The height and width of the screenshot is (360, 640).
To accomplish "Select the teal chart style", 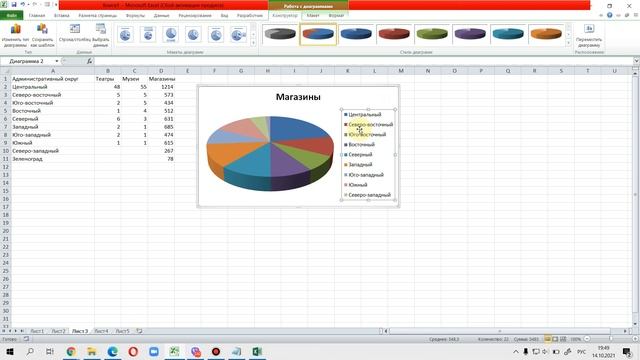I will 508,34.
